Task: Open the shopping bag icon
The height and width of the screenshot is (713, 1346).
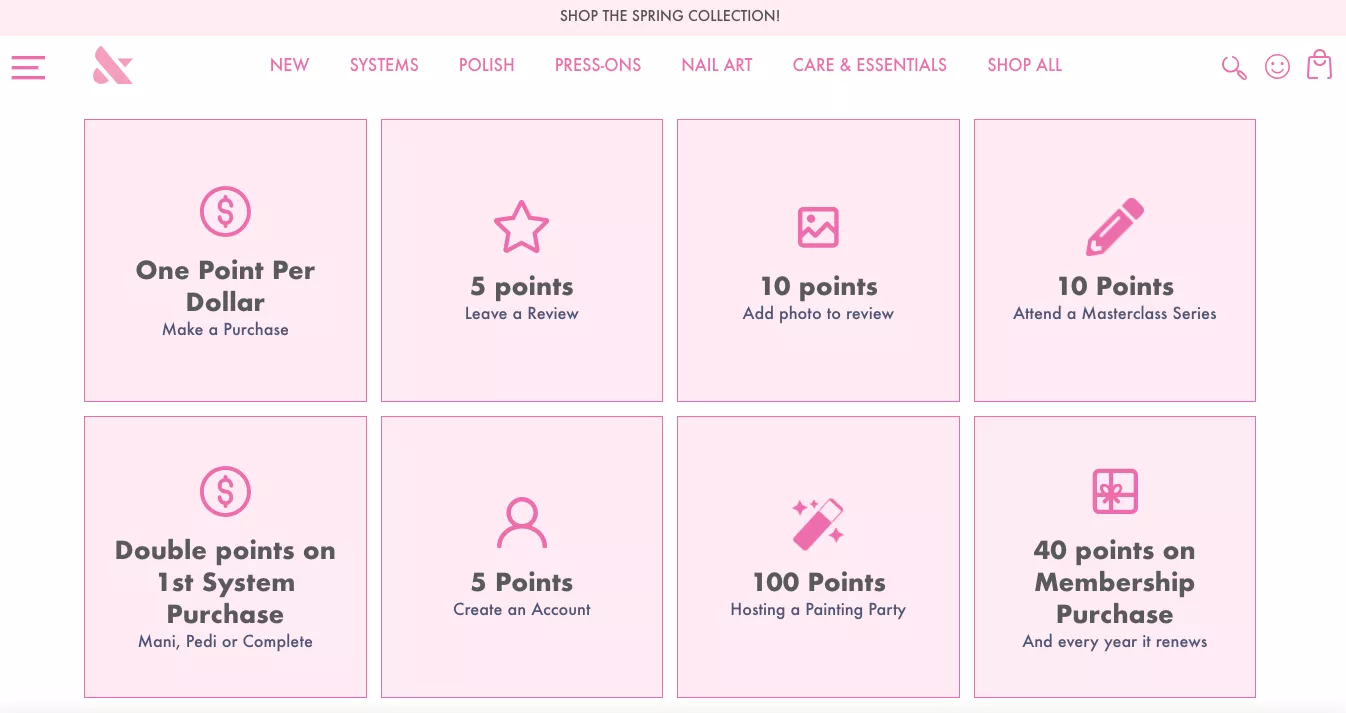Action: 1320,65
